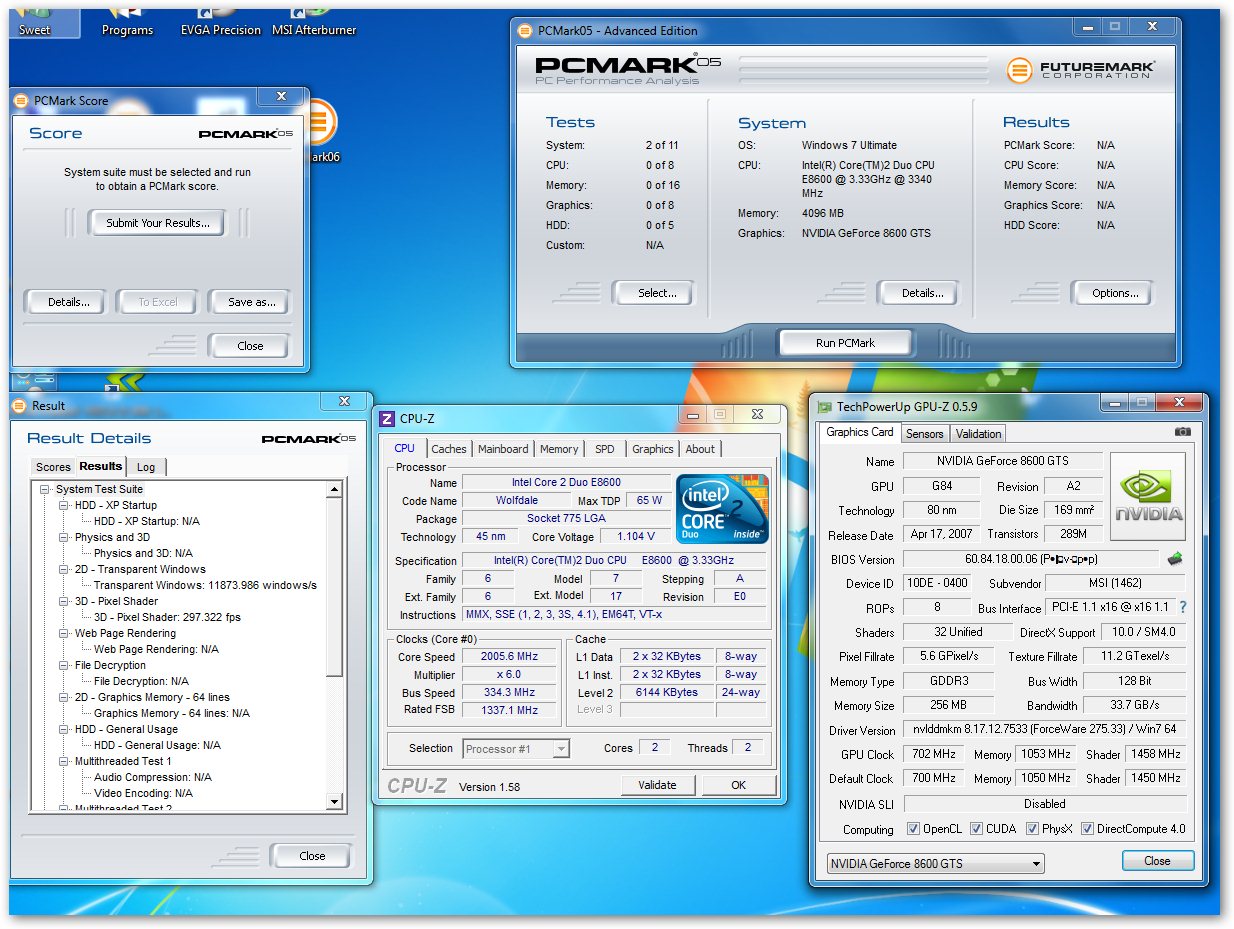The height and width of the screenshot is (929, 1234).
Task: Switch to the Caches tab in CPU-Z
Action: pos(449,449)
